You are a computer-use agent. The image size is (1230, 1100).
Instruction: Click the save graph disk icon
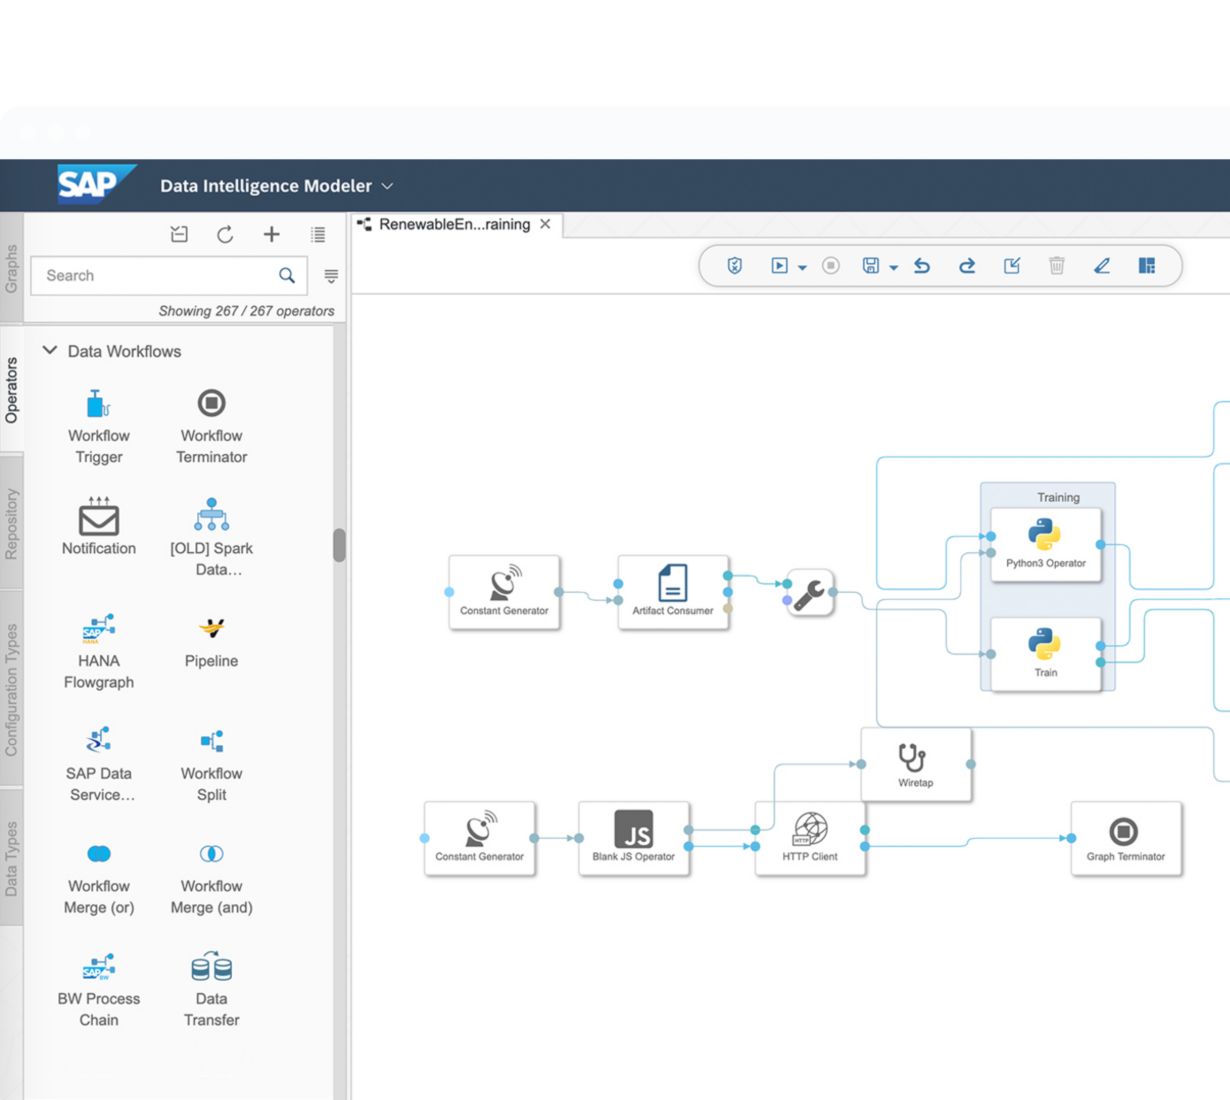[x=871, y=266]
